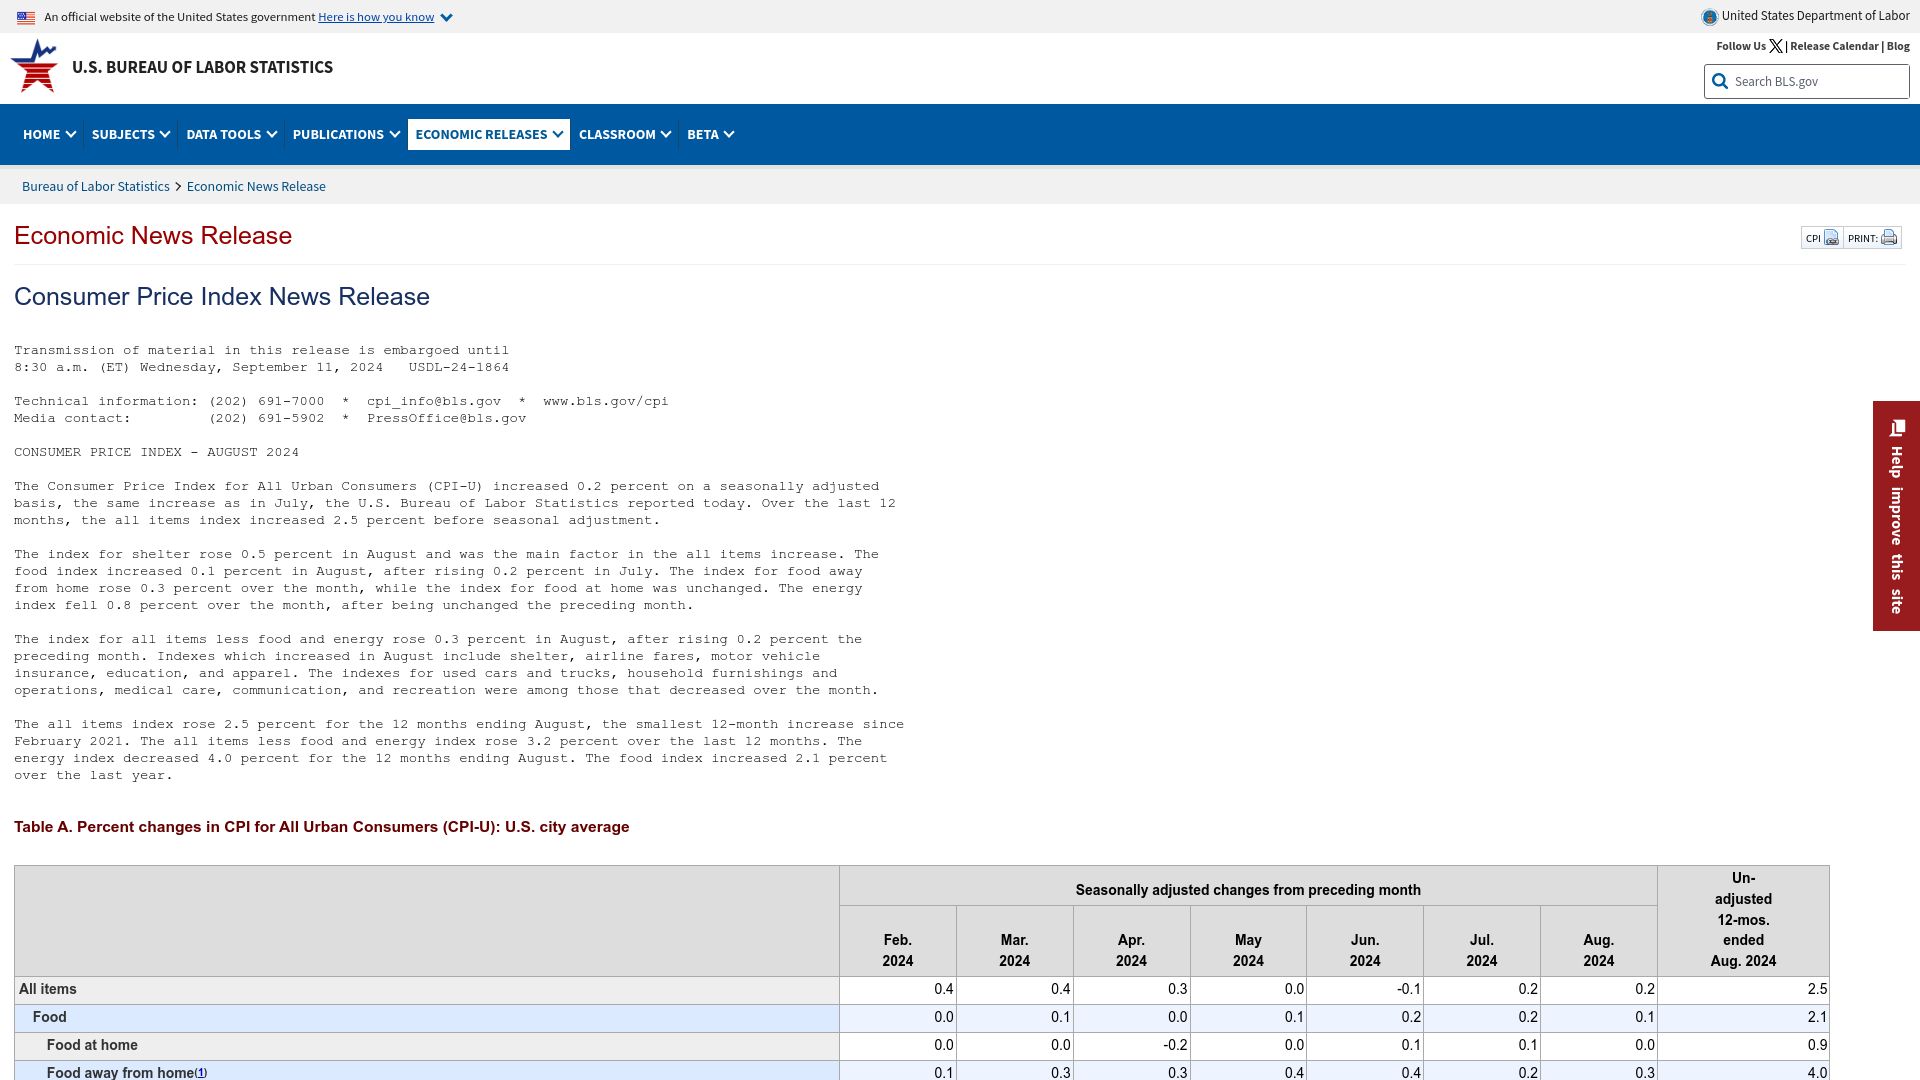Viewport: 1920px width, 1080px height.
Task: Open Help improve this site feedback tab
Action: 1896,516
